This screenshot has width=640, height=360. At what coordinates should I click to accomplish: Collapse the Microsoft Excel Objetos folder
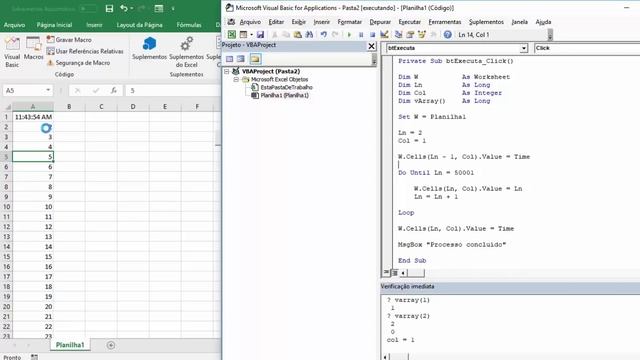pos(236,80)
